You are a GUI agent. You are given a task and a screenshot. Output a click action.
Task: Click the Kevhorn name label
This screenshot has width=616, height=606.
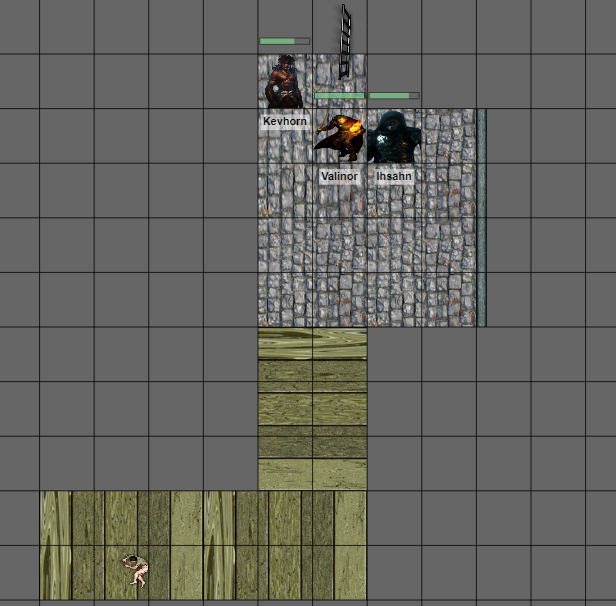285,121
